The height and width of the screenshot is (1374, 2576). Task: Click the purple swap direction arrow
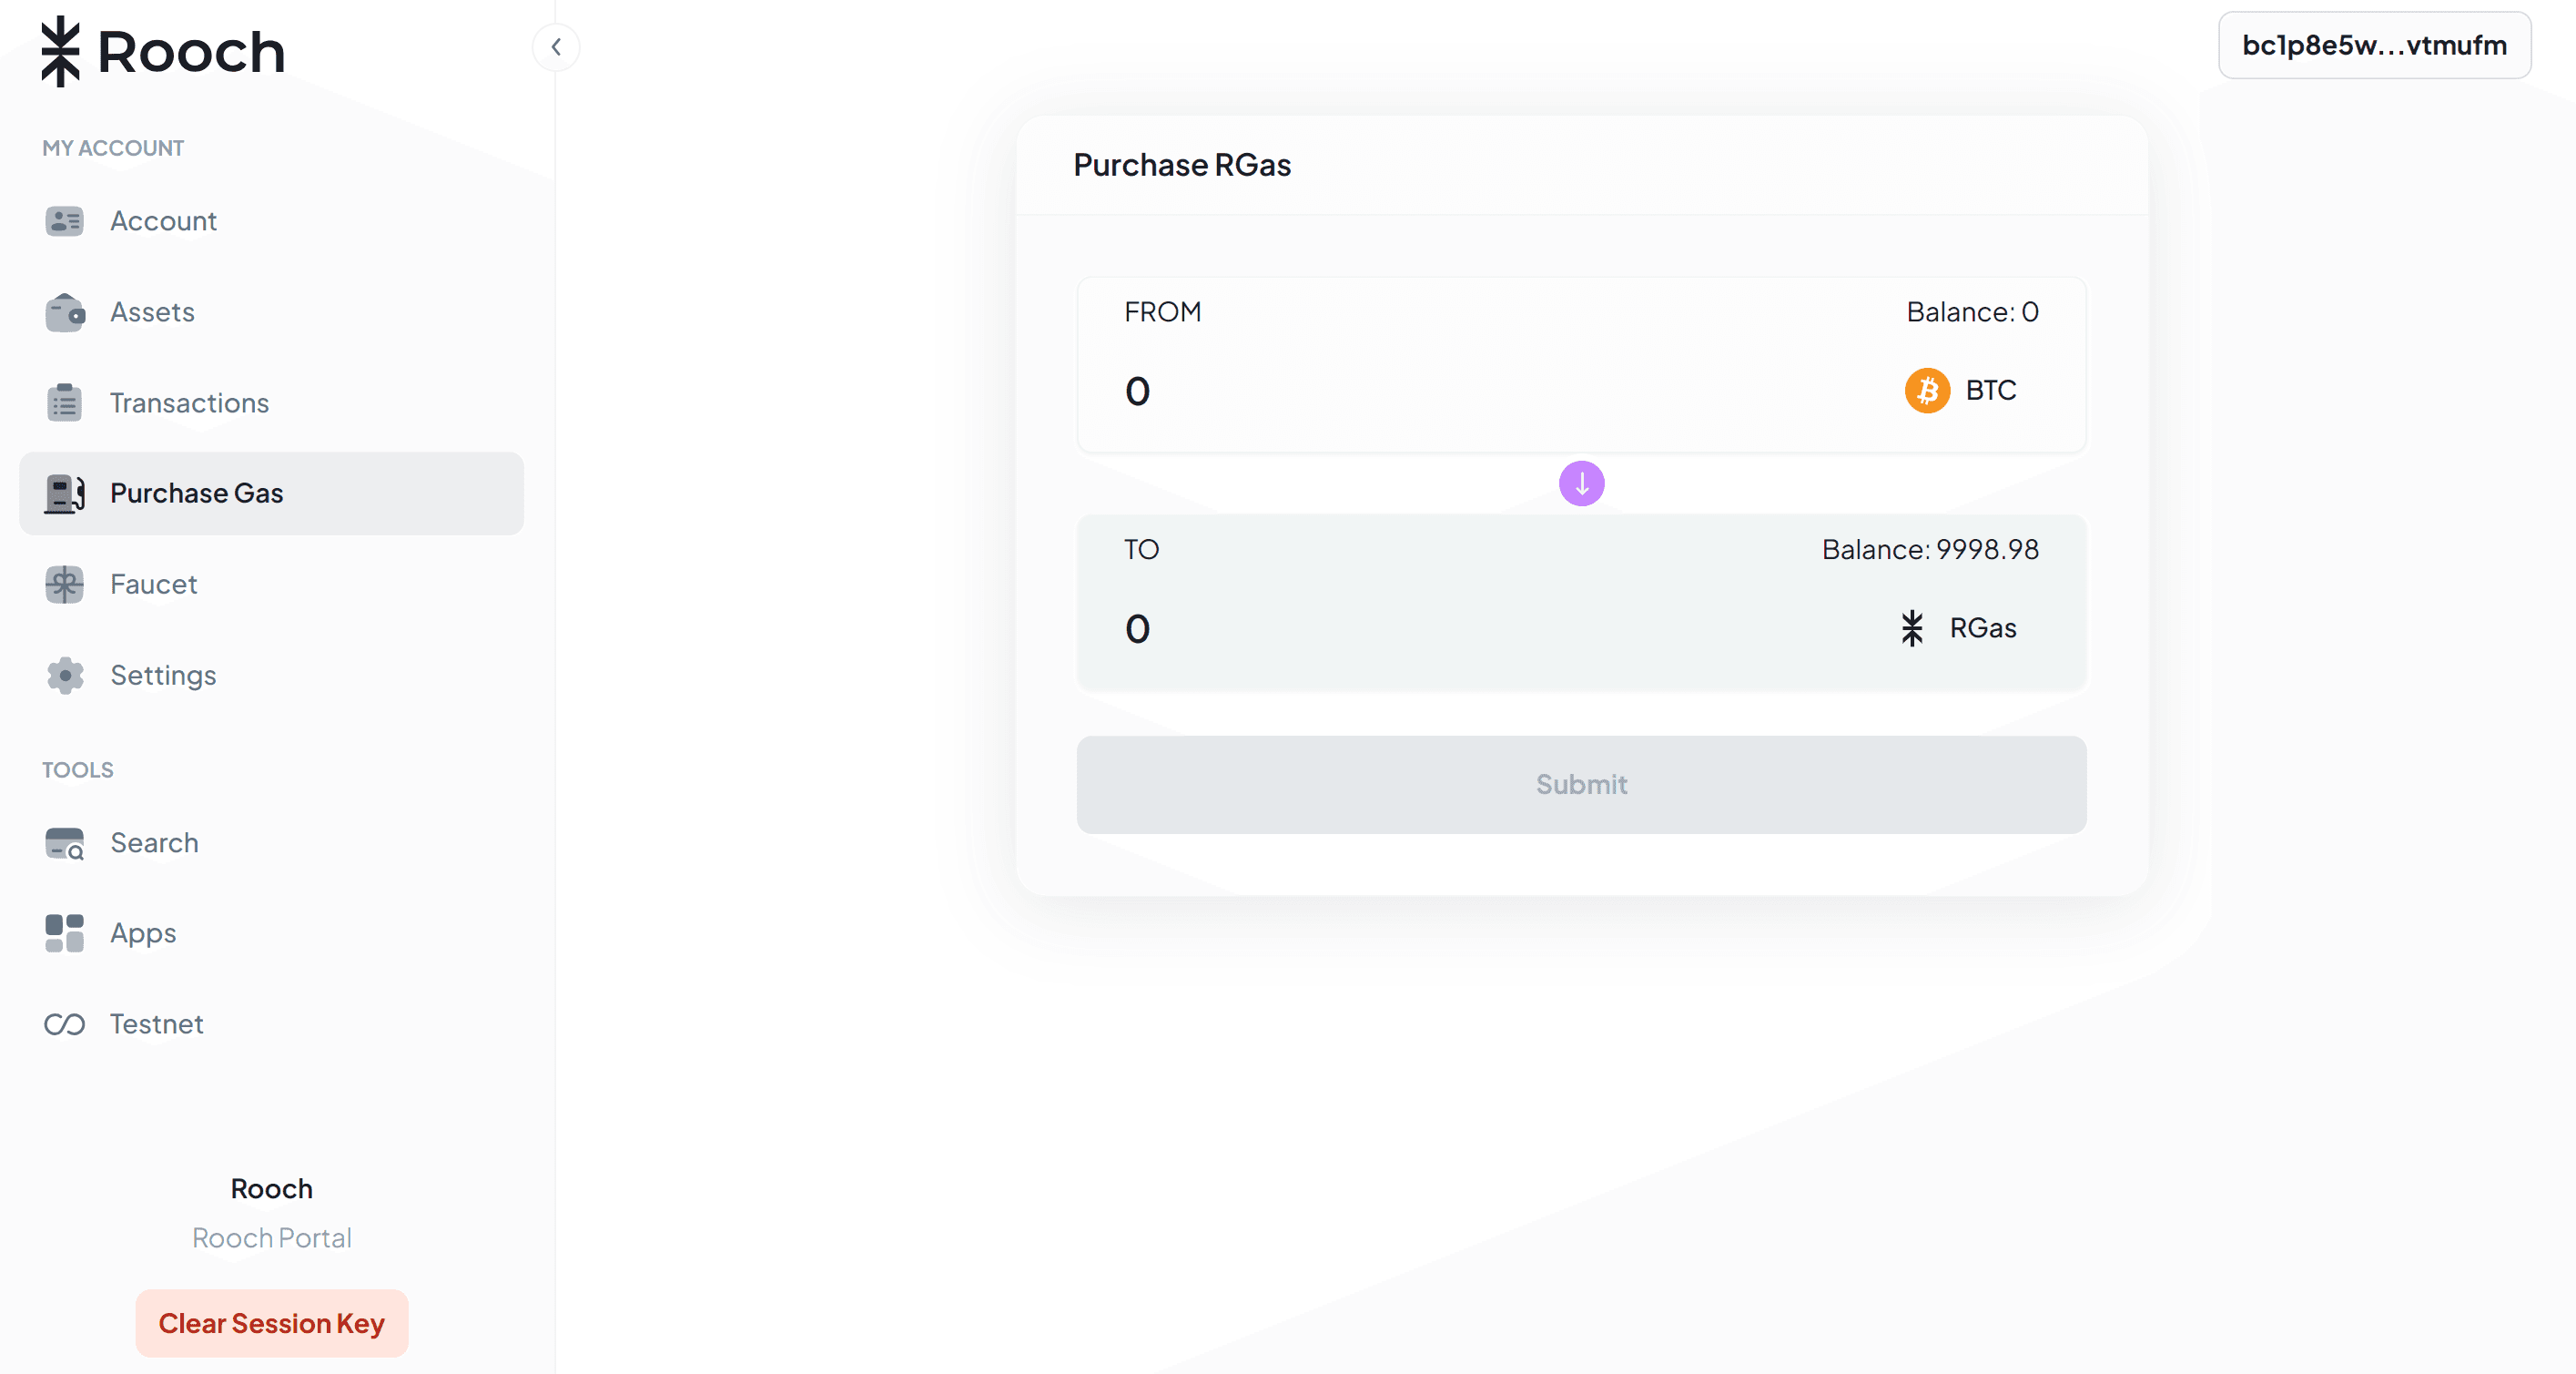point(1581,483)
